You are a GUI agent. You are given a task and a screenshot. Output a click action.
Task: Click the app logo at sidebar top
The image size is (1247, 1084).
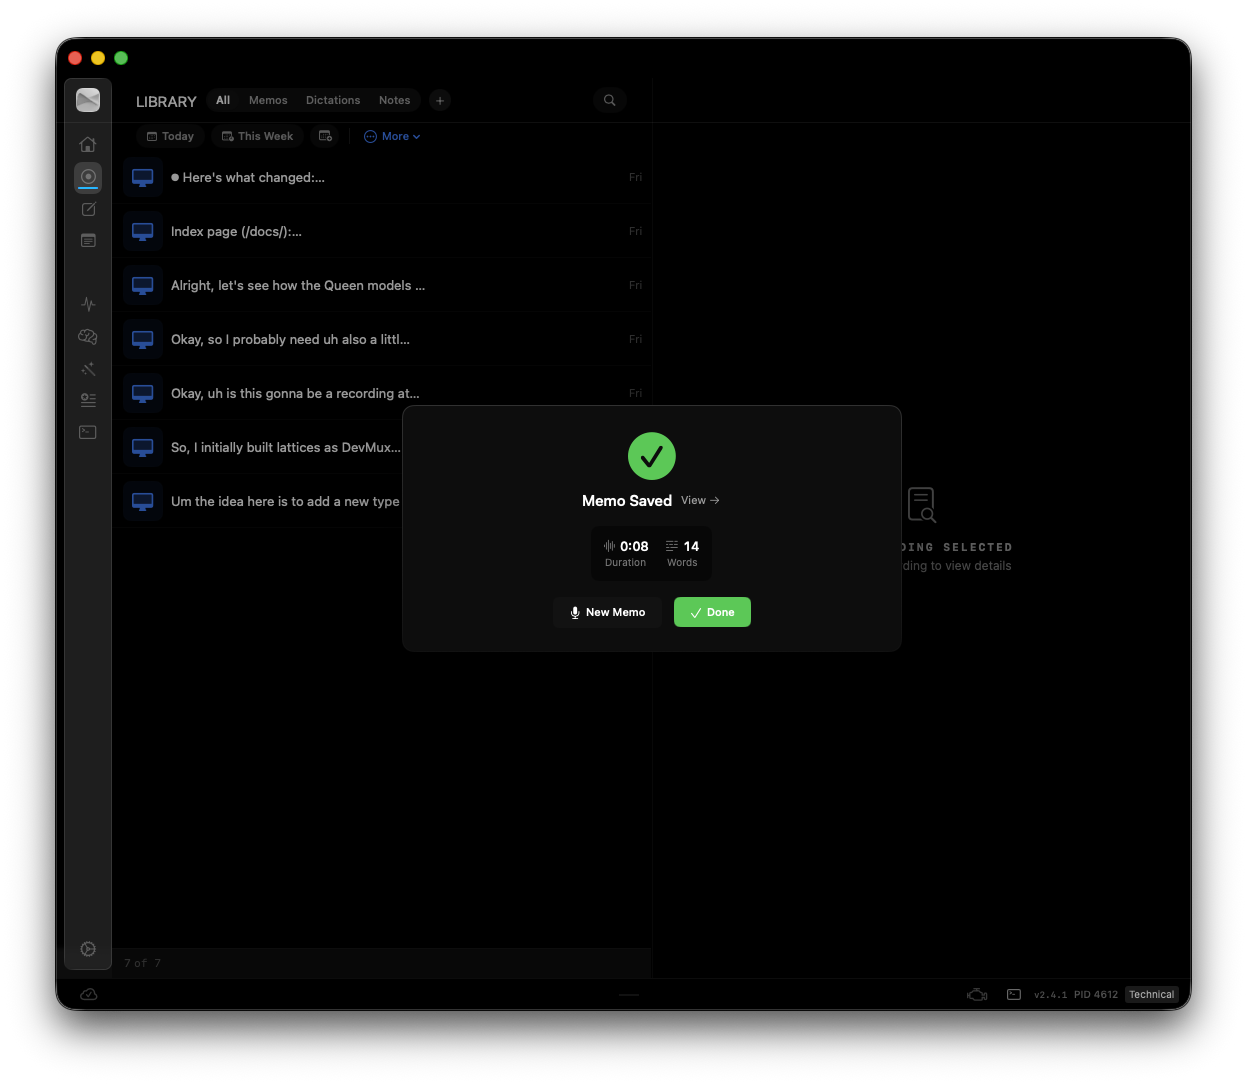pyautogui.click(x=88, y=100)
